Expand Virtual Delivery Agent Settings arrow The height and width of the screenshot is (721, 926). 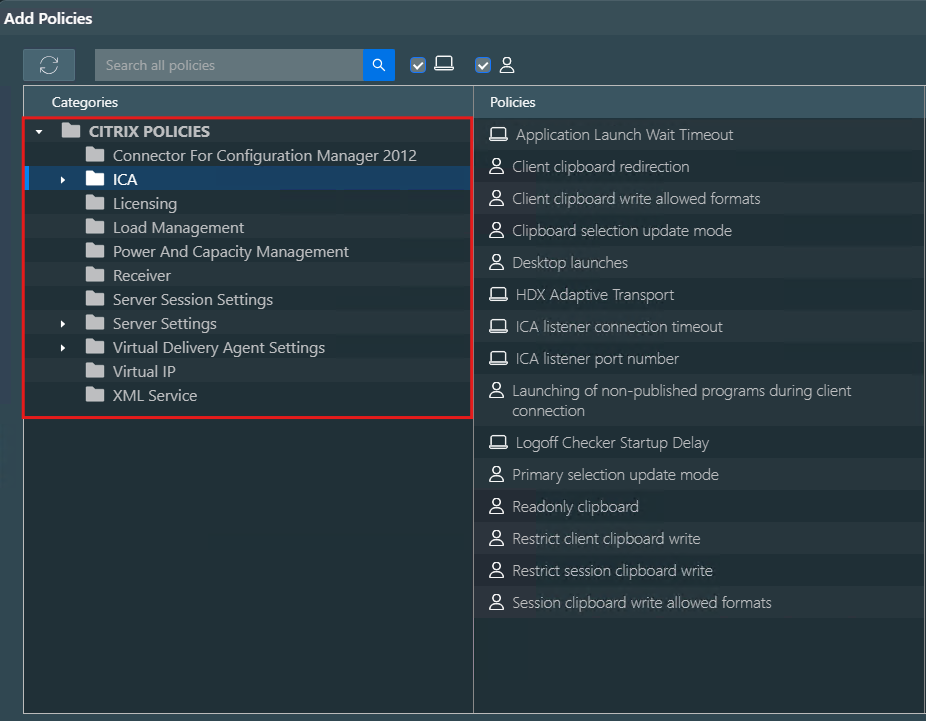63,348
